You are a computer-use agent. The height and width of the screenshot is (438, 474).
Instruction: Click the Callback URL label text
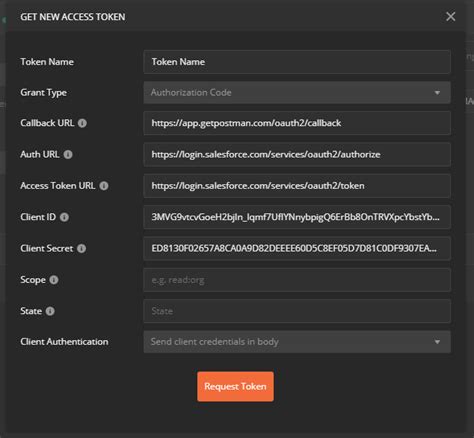(47, 123)
